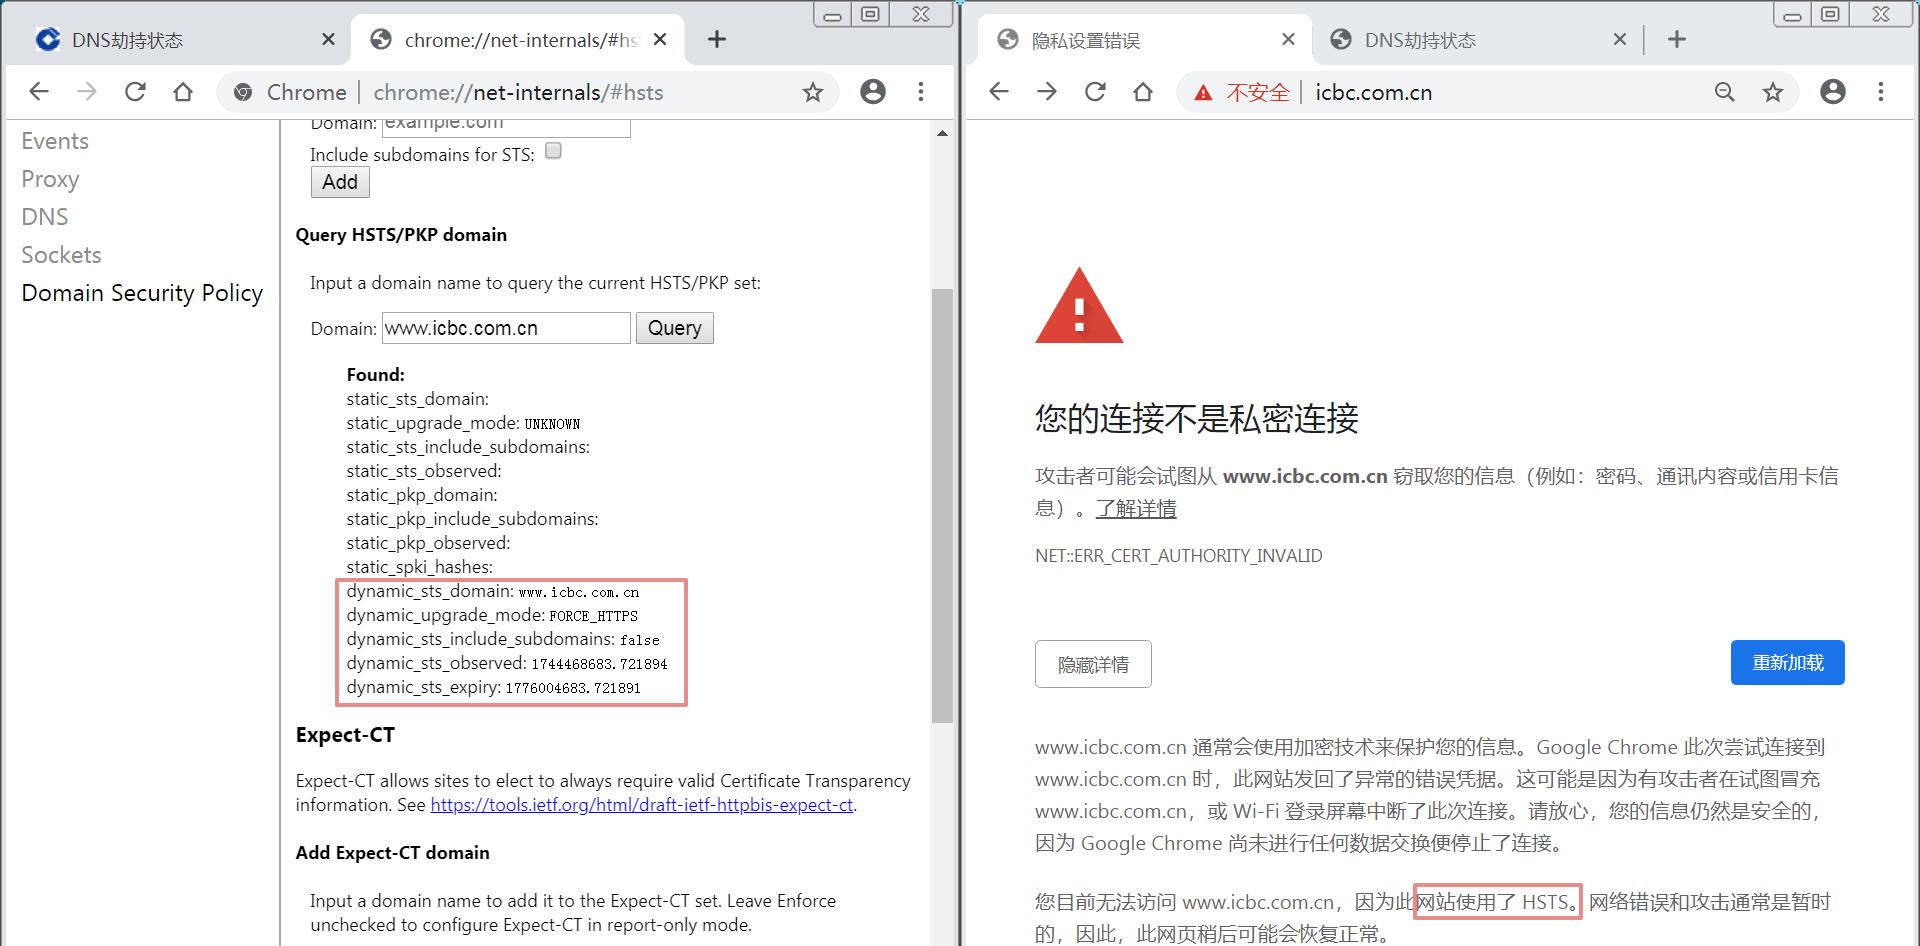
Task: Open the Sockets section in sidebar
Action: click(x=61, y=255)
